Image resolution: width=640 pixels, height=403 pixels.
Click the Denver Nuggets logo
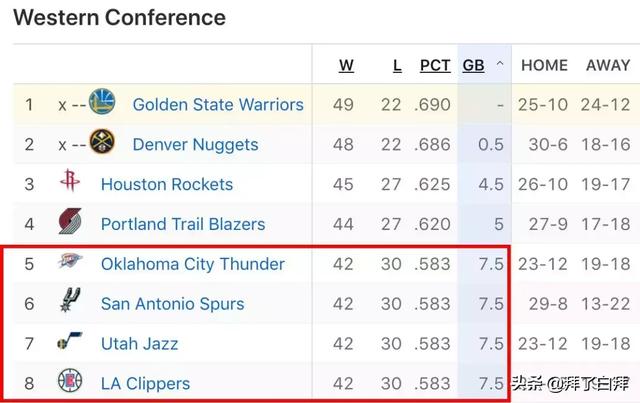(x=102, y=141)
